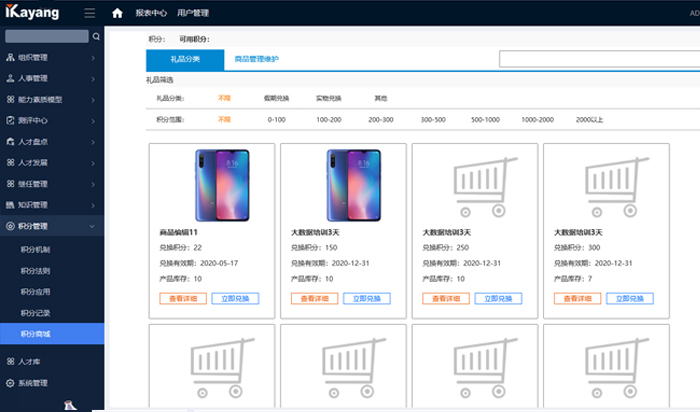Collapse the 积分管理 menu section

coord(93,226)
